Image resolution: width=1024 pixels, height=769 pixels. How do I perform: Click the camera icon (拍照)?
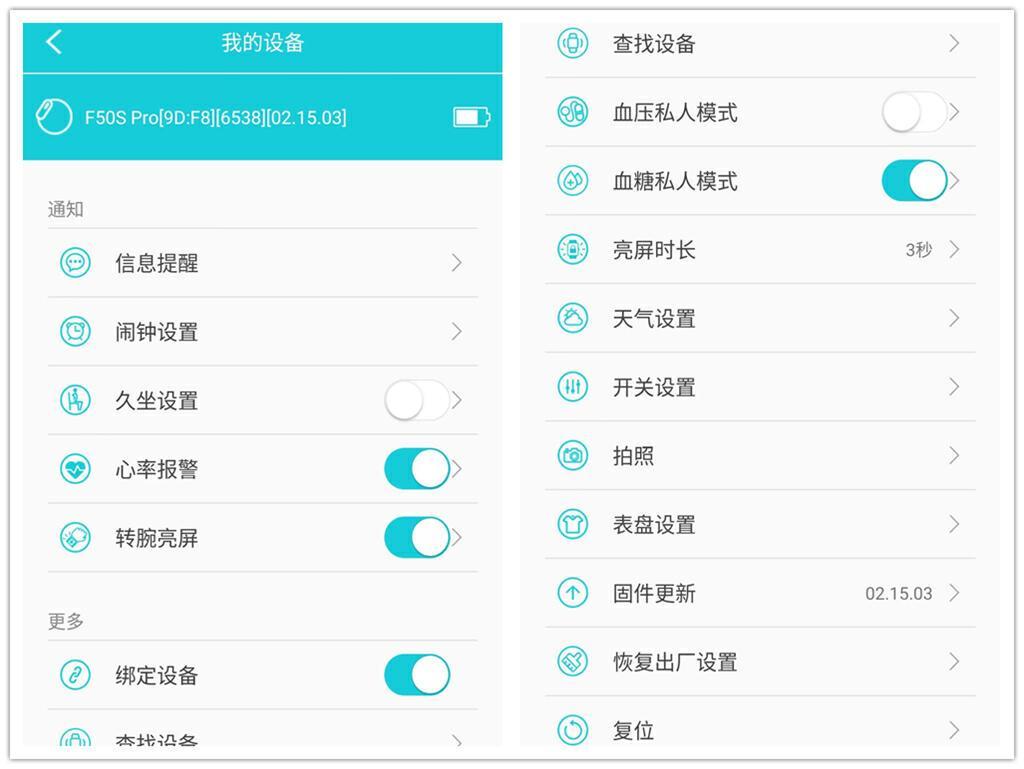pyautogui.click(x=572, y=456)
